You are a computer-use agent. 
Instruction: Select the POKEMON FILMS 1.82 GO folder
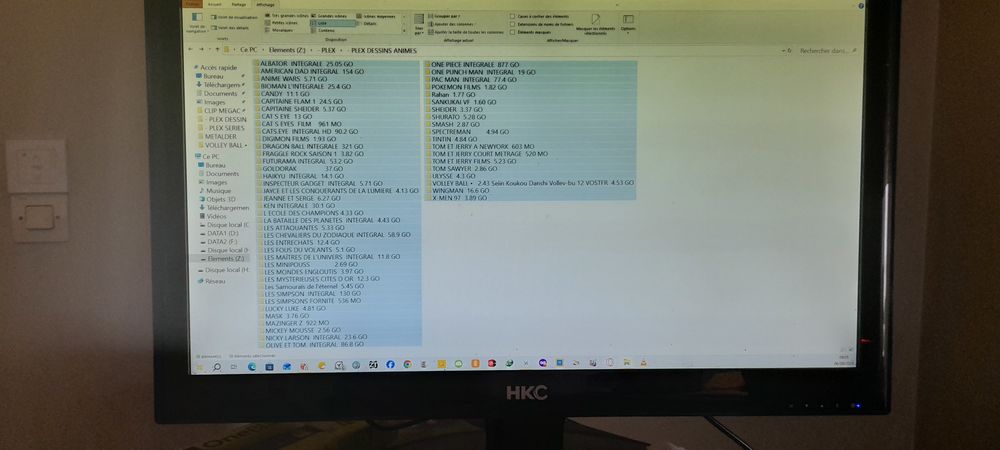[466, 87]
